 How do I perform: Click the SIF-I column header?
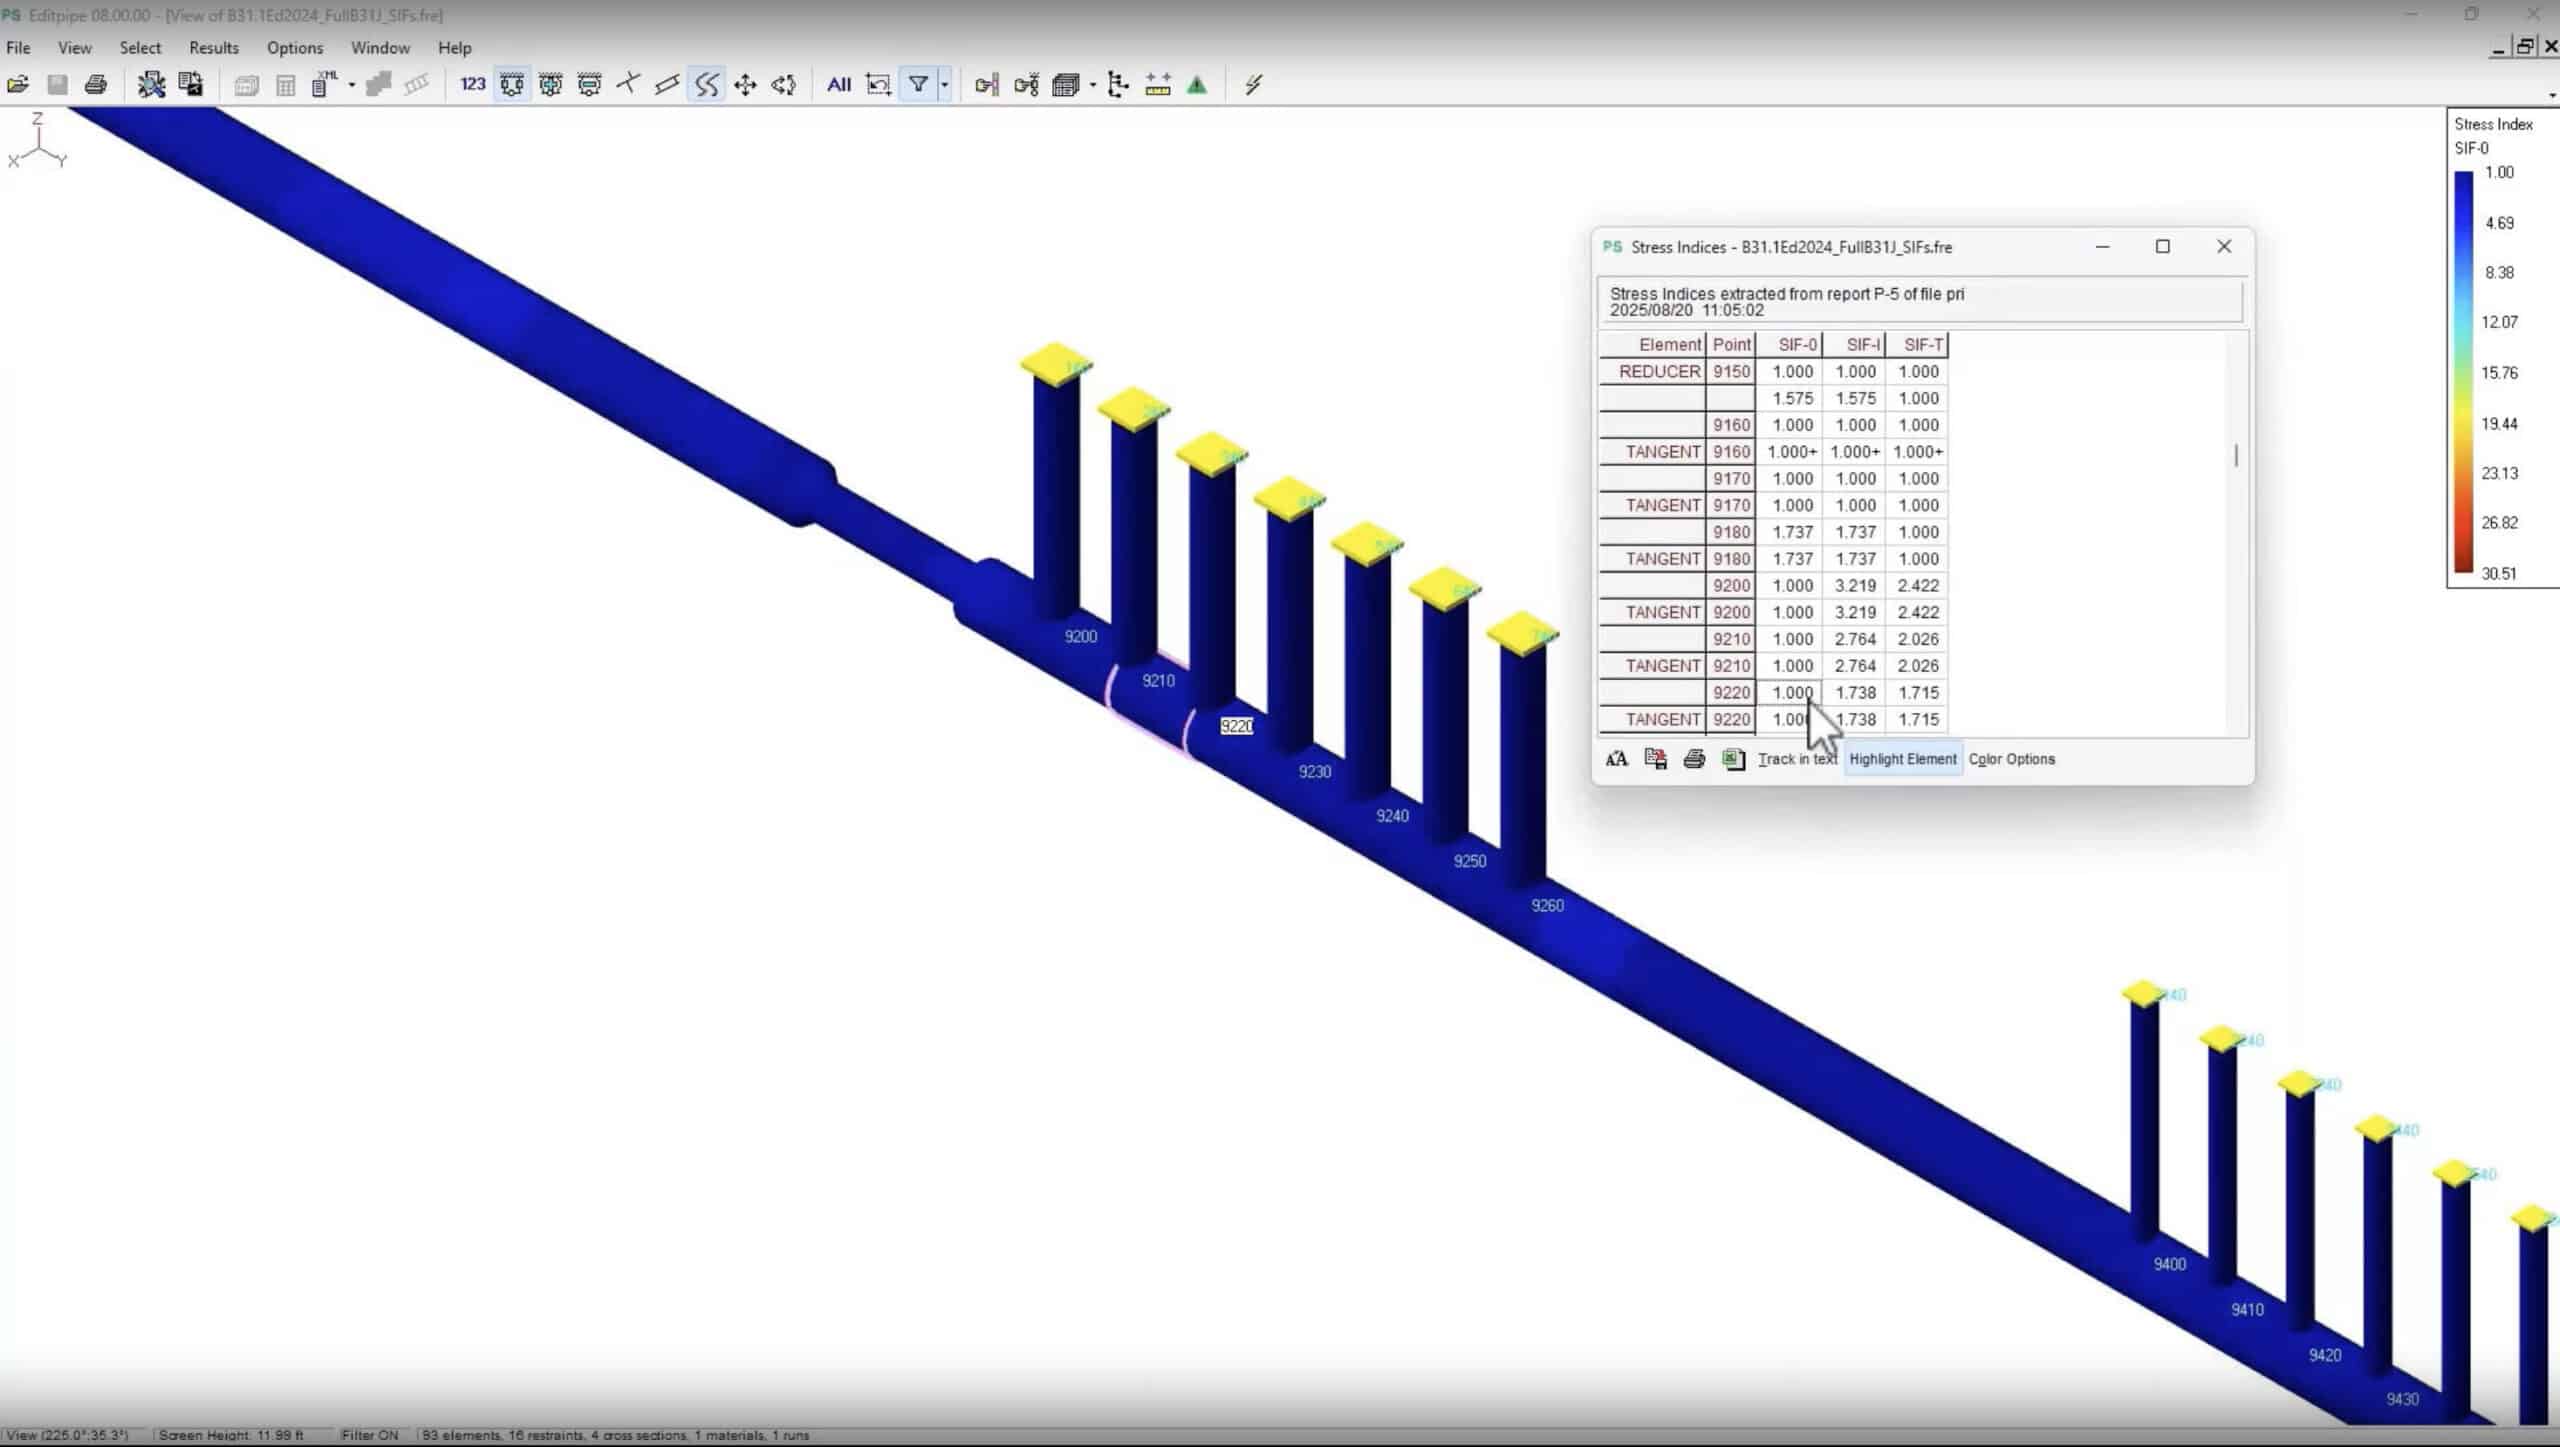(1862, 345)
